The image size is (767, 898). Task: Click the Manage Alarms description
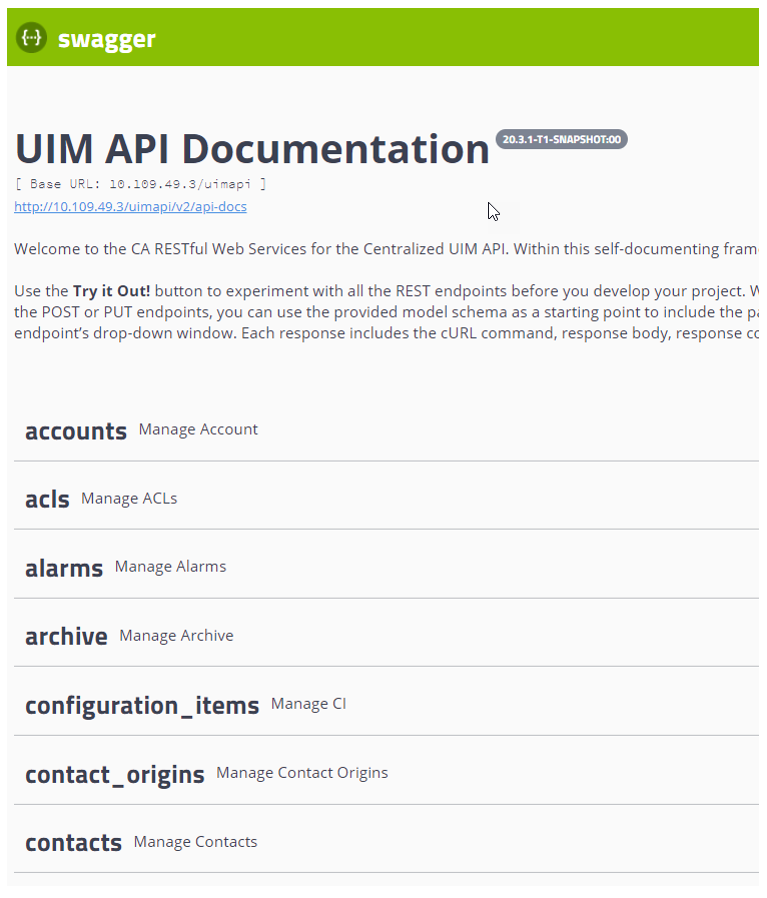[170, 566]
